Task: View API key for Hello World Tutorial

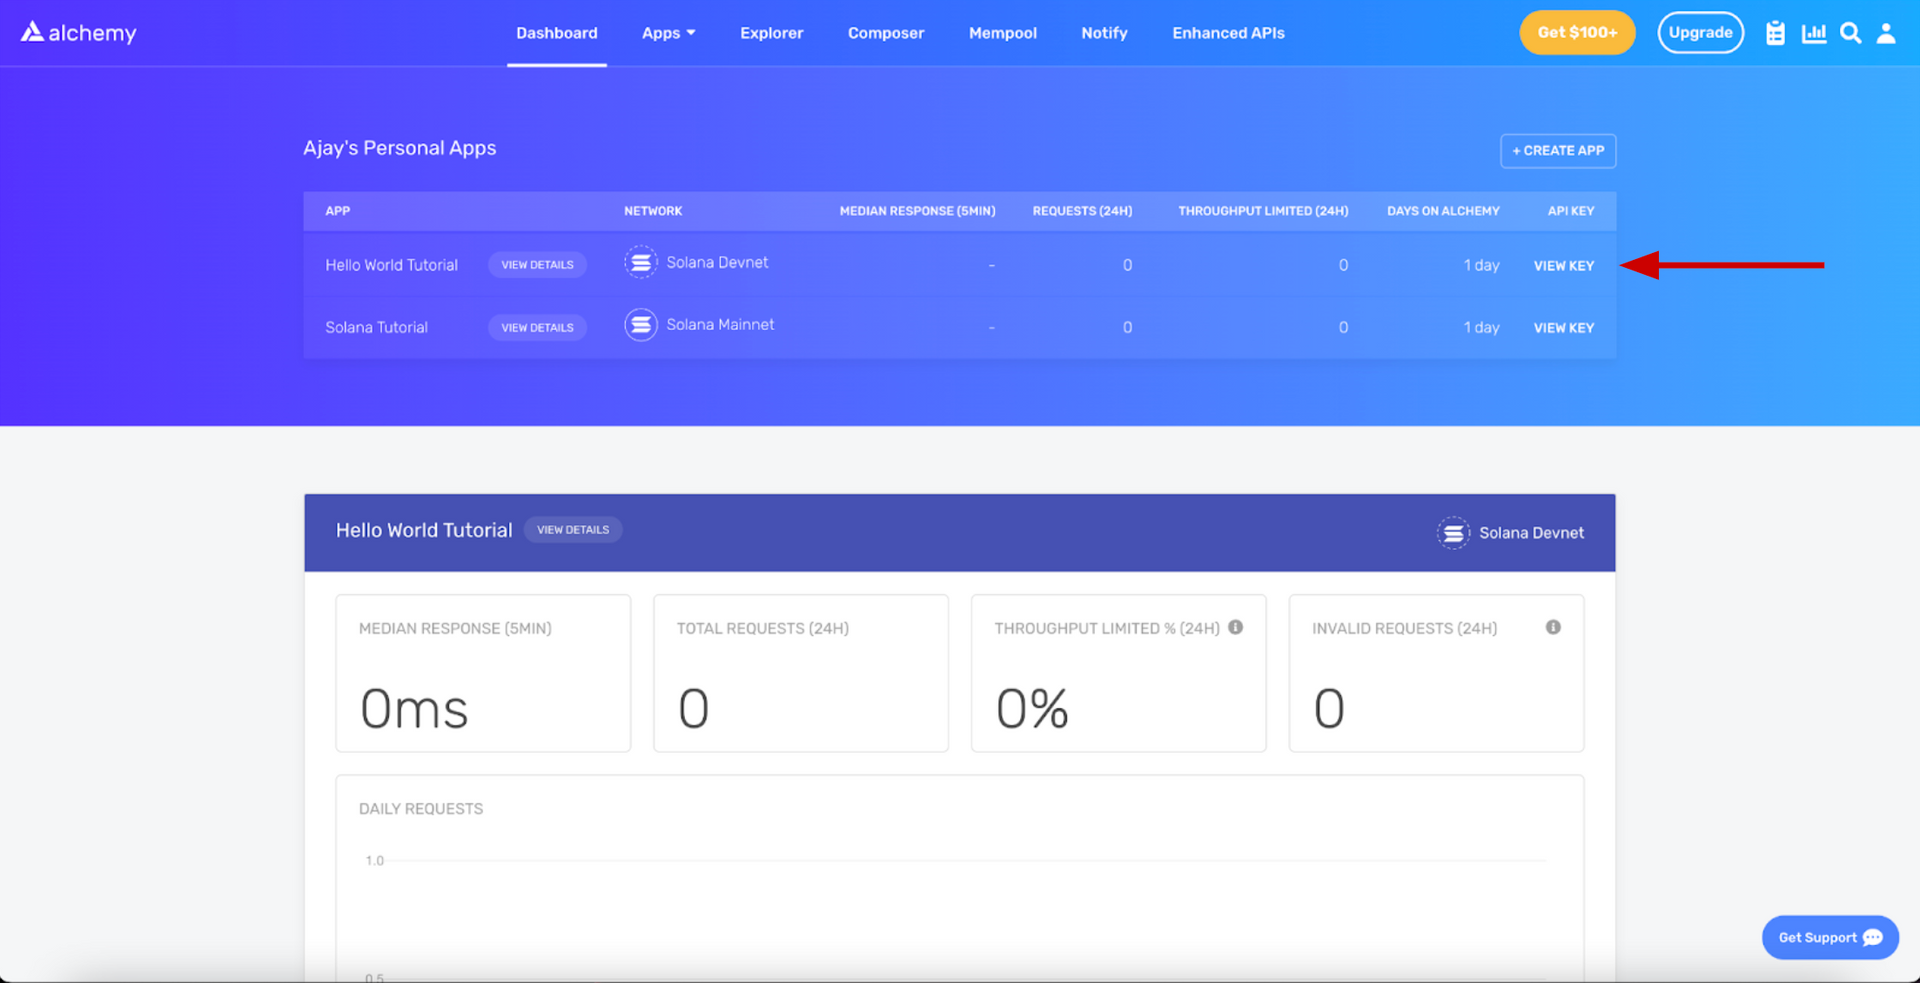Action: click(x=1564, y=266)
